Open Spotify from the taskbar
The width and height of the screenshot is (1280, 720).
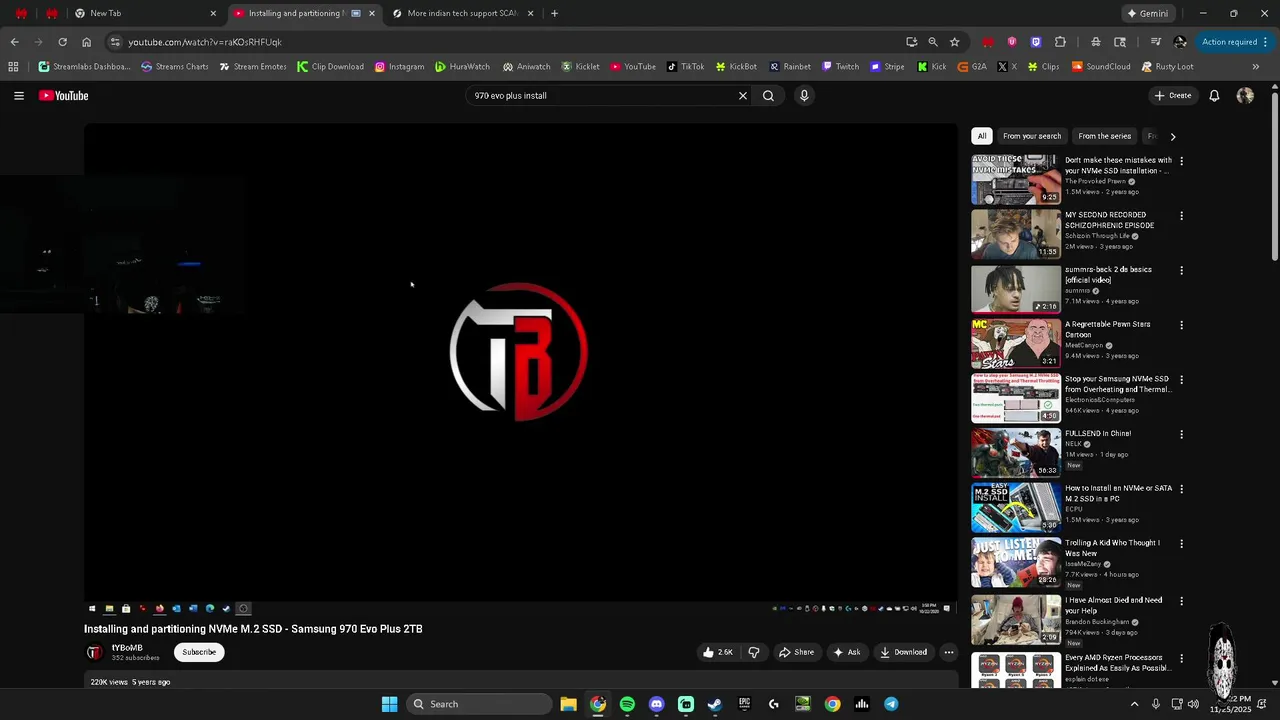[627, 704]
